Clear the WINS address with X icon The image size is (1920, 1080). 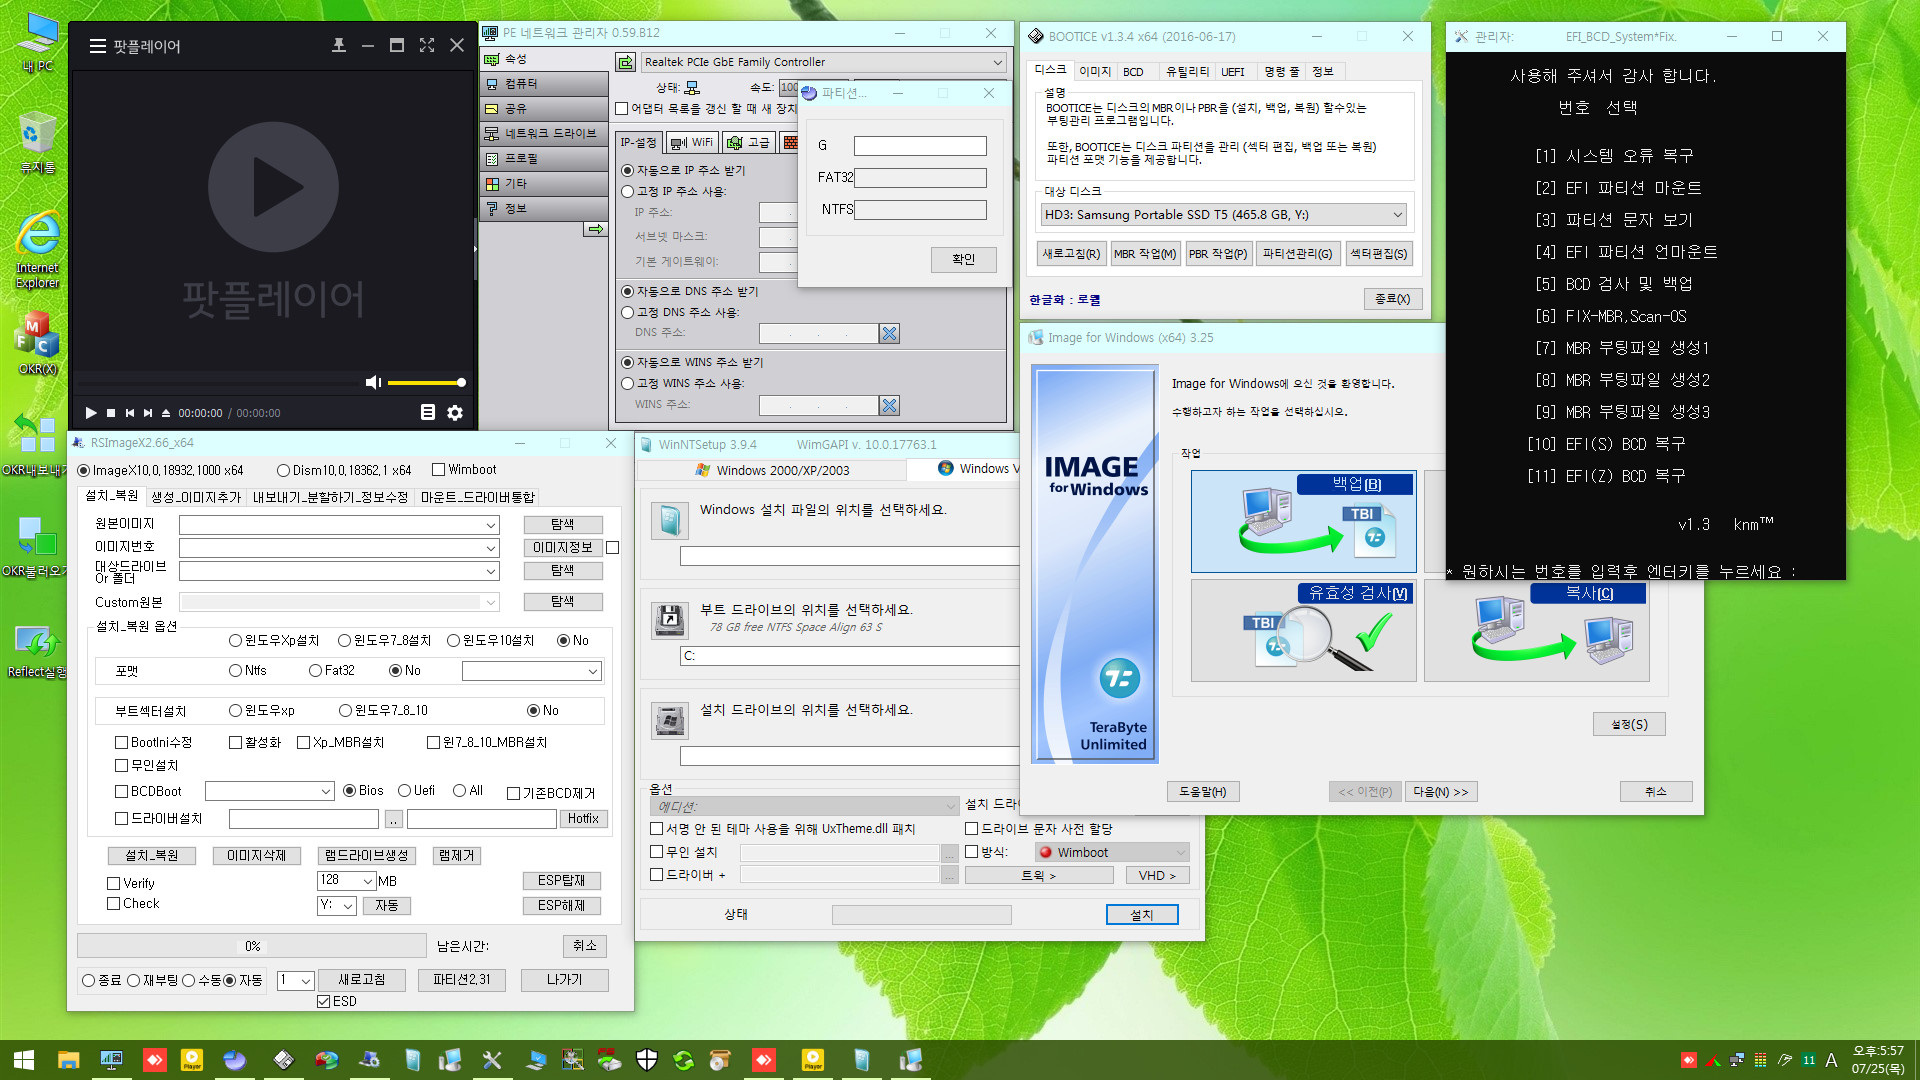[x=889, y=405]
